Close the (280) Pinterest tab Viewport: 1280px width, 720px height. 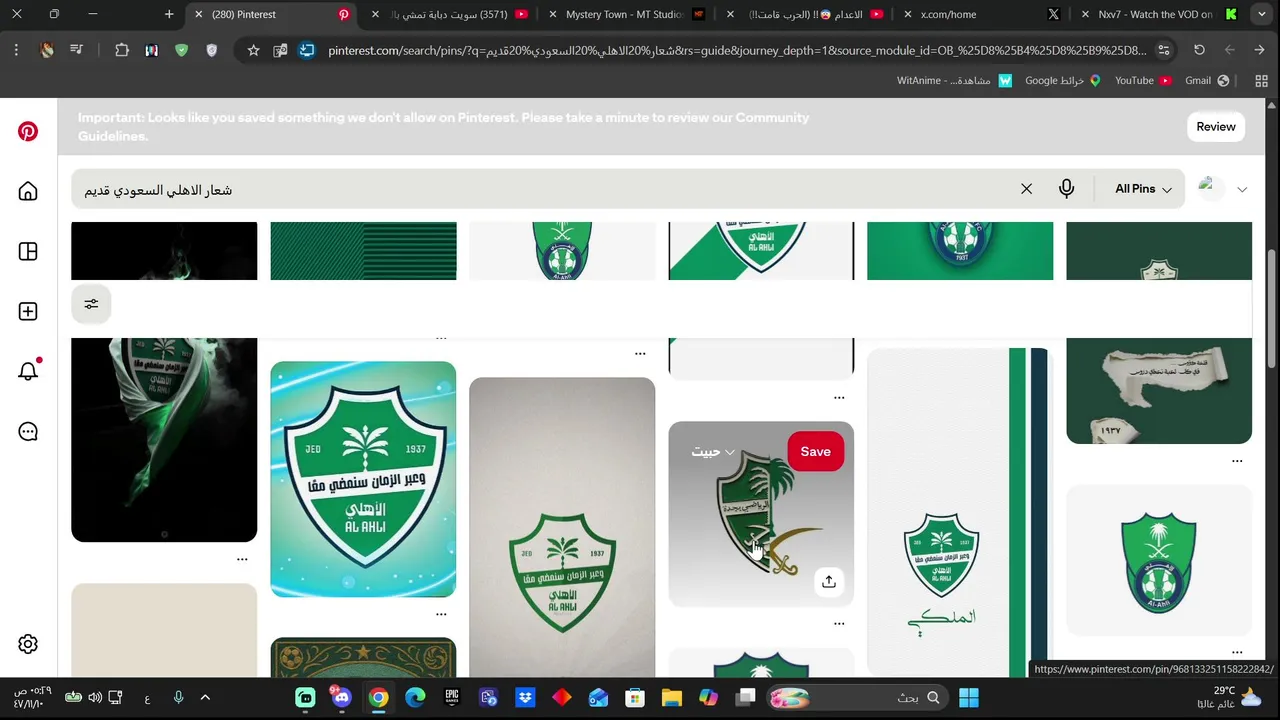[x=198, y=14]
